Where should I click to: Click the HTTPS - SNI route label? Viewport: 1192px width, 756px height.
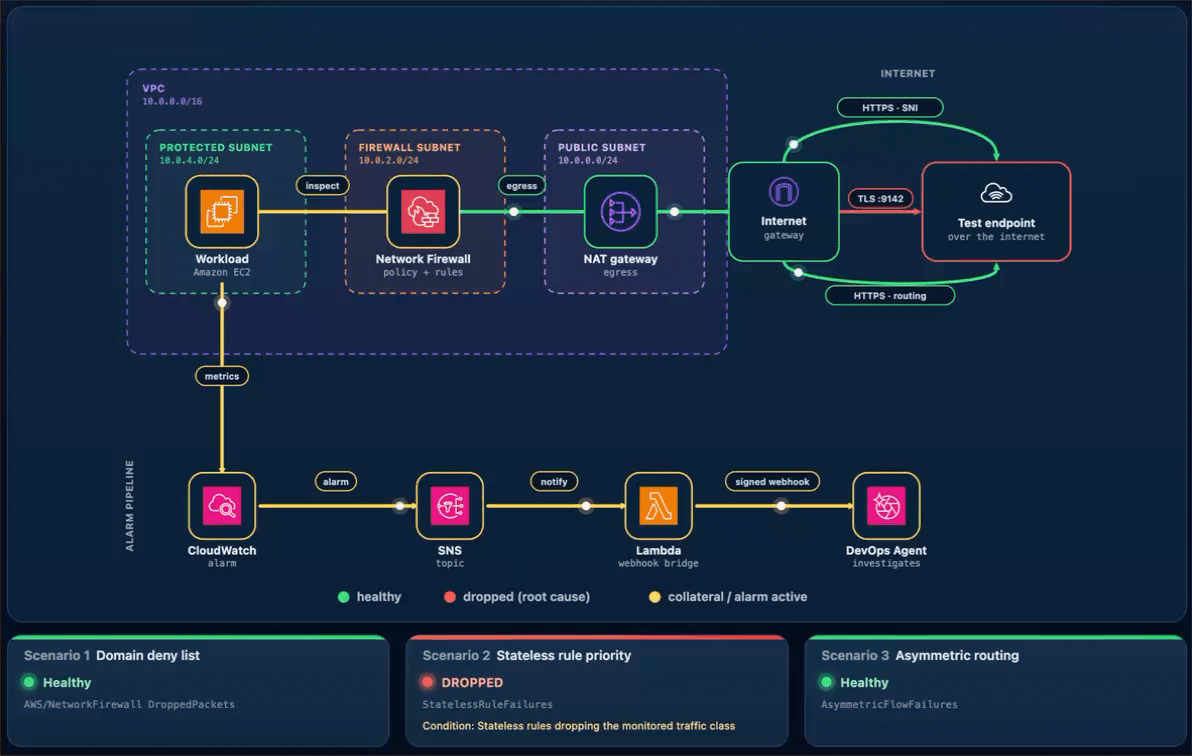(890, 107)
